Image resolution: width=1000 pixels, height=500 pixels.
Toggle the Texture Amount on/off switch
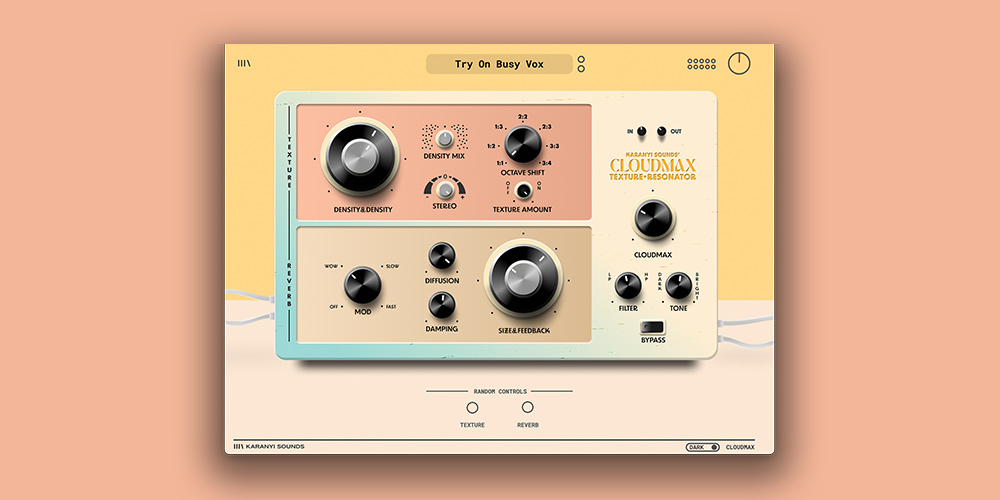point(523,192)
